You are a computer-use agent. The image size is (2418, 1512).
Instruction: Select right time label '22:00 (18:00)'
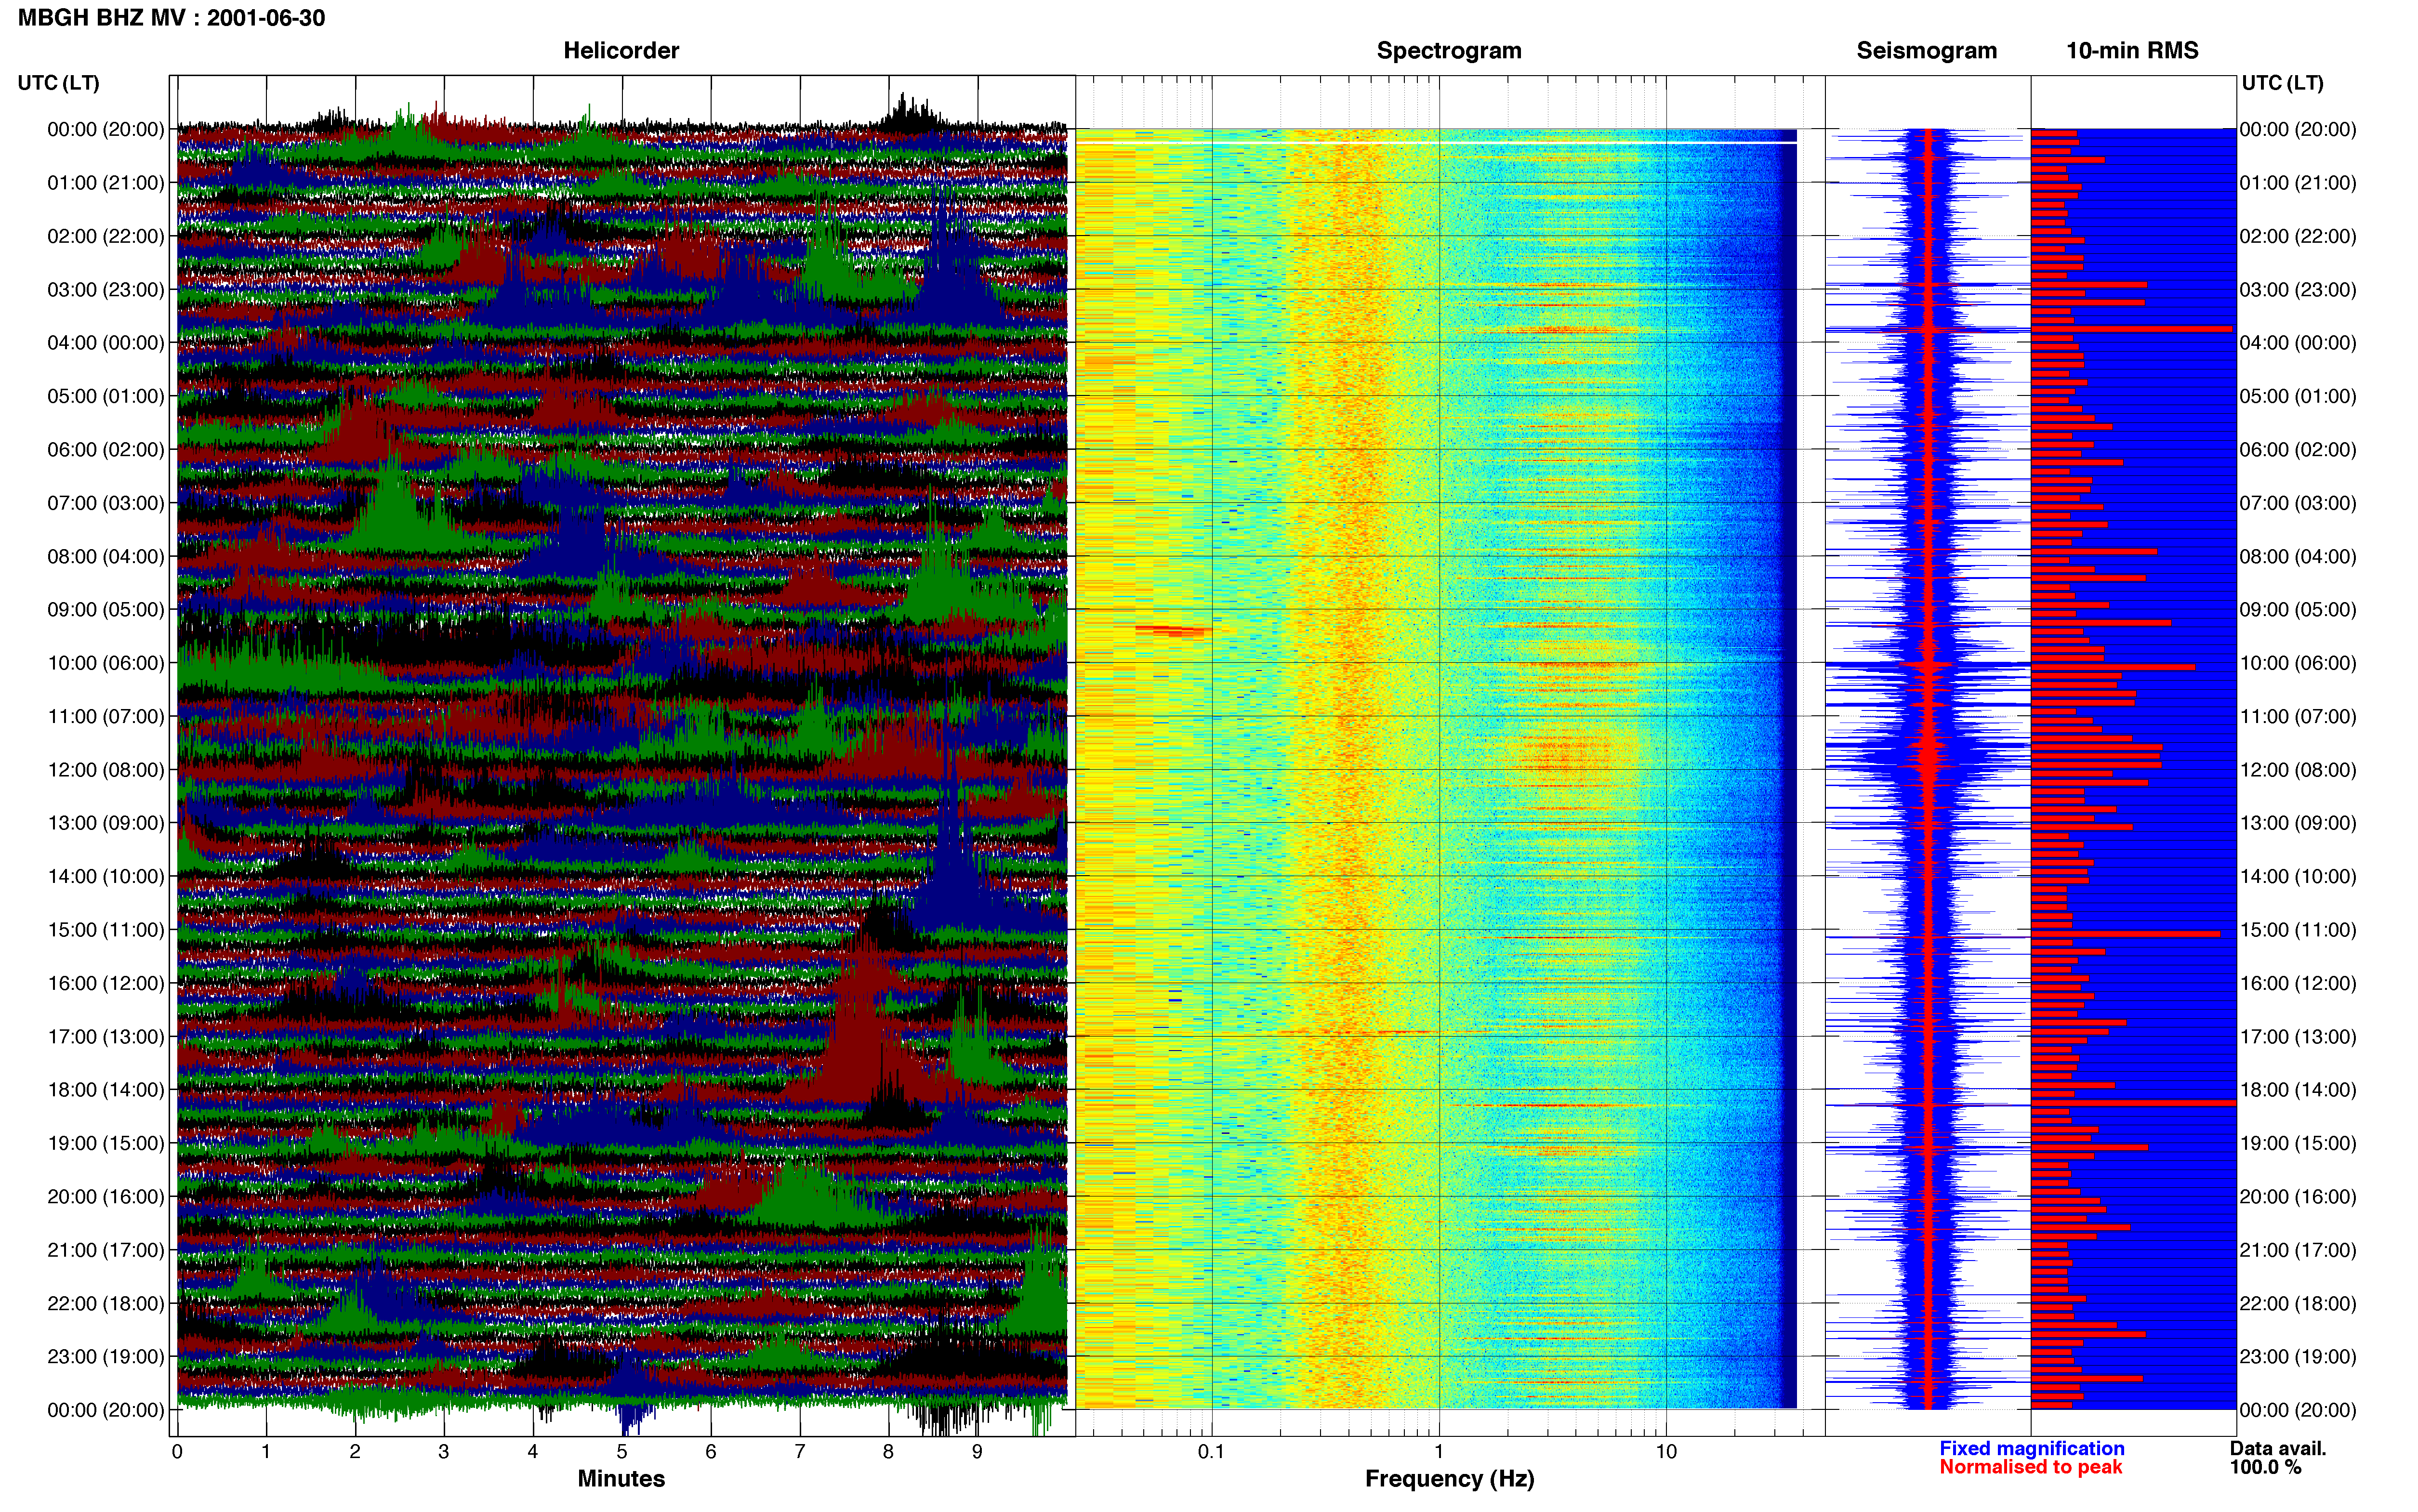[x=2298, y=1304]
